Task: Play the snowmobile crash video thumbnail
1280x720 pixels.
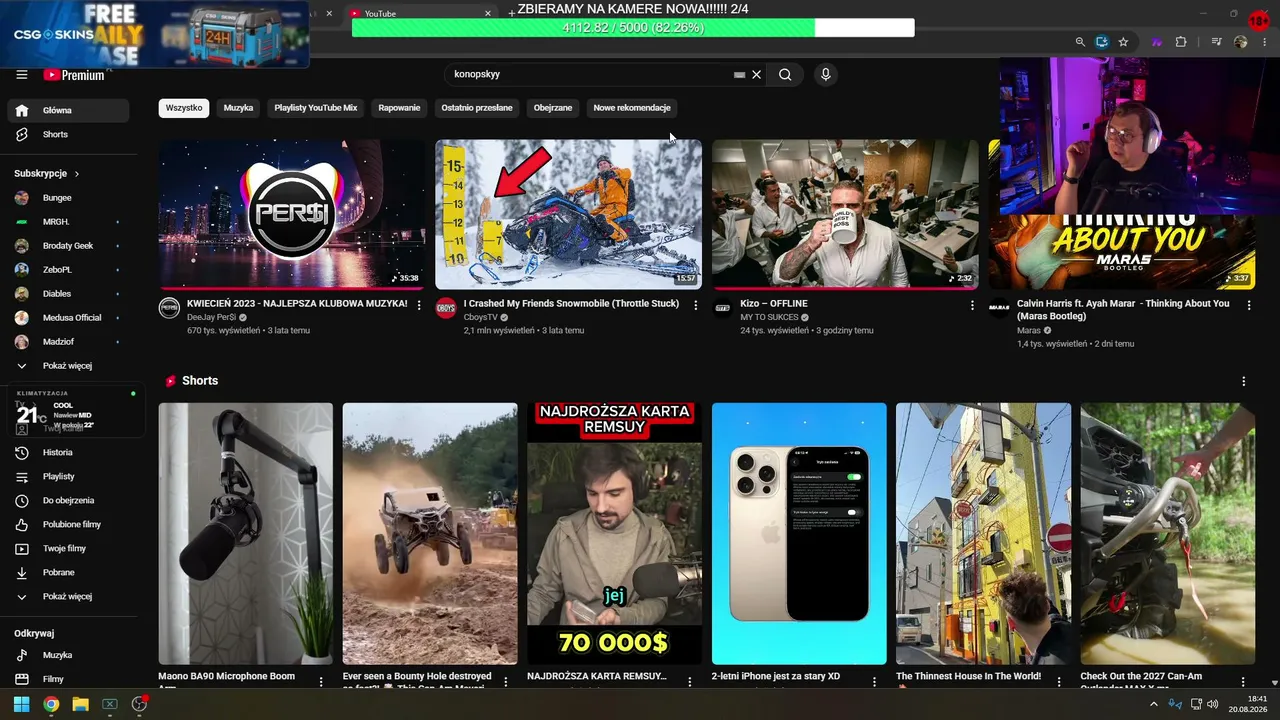Action: tap(568, 214)
